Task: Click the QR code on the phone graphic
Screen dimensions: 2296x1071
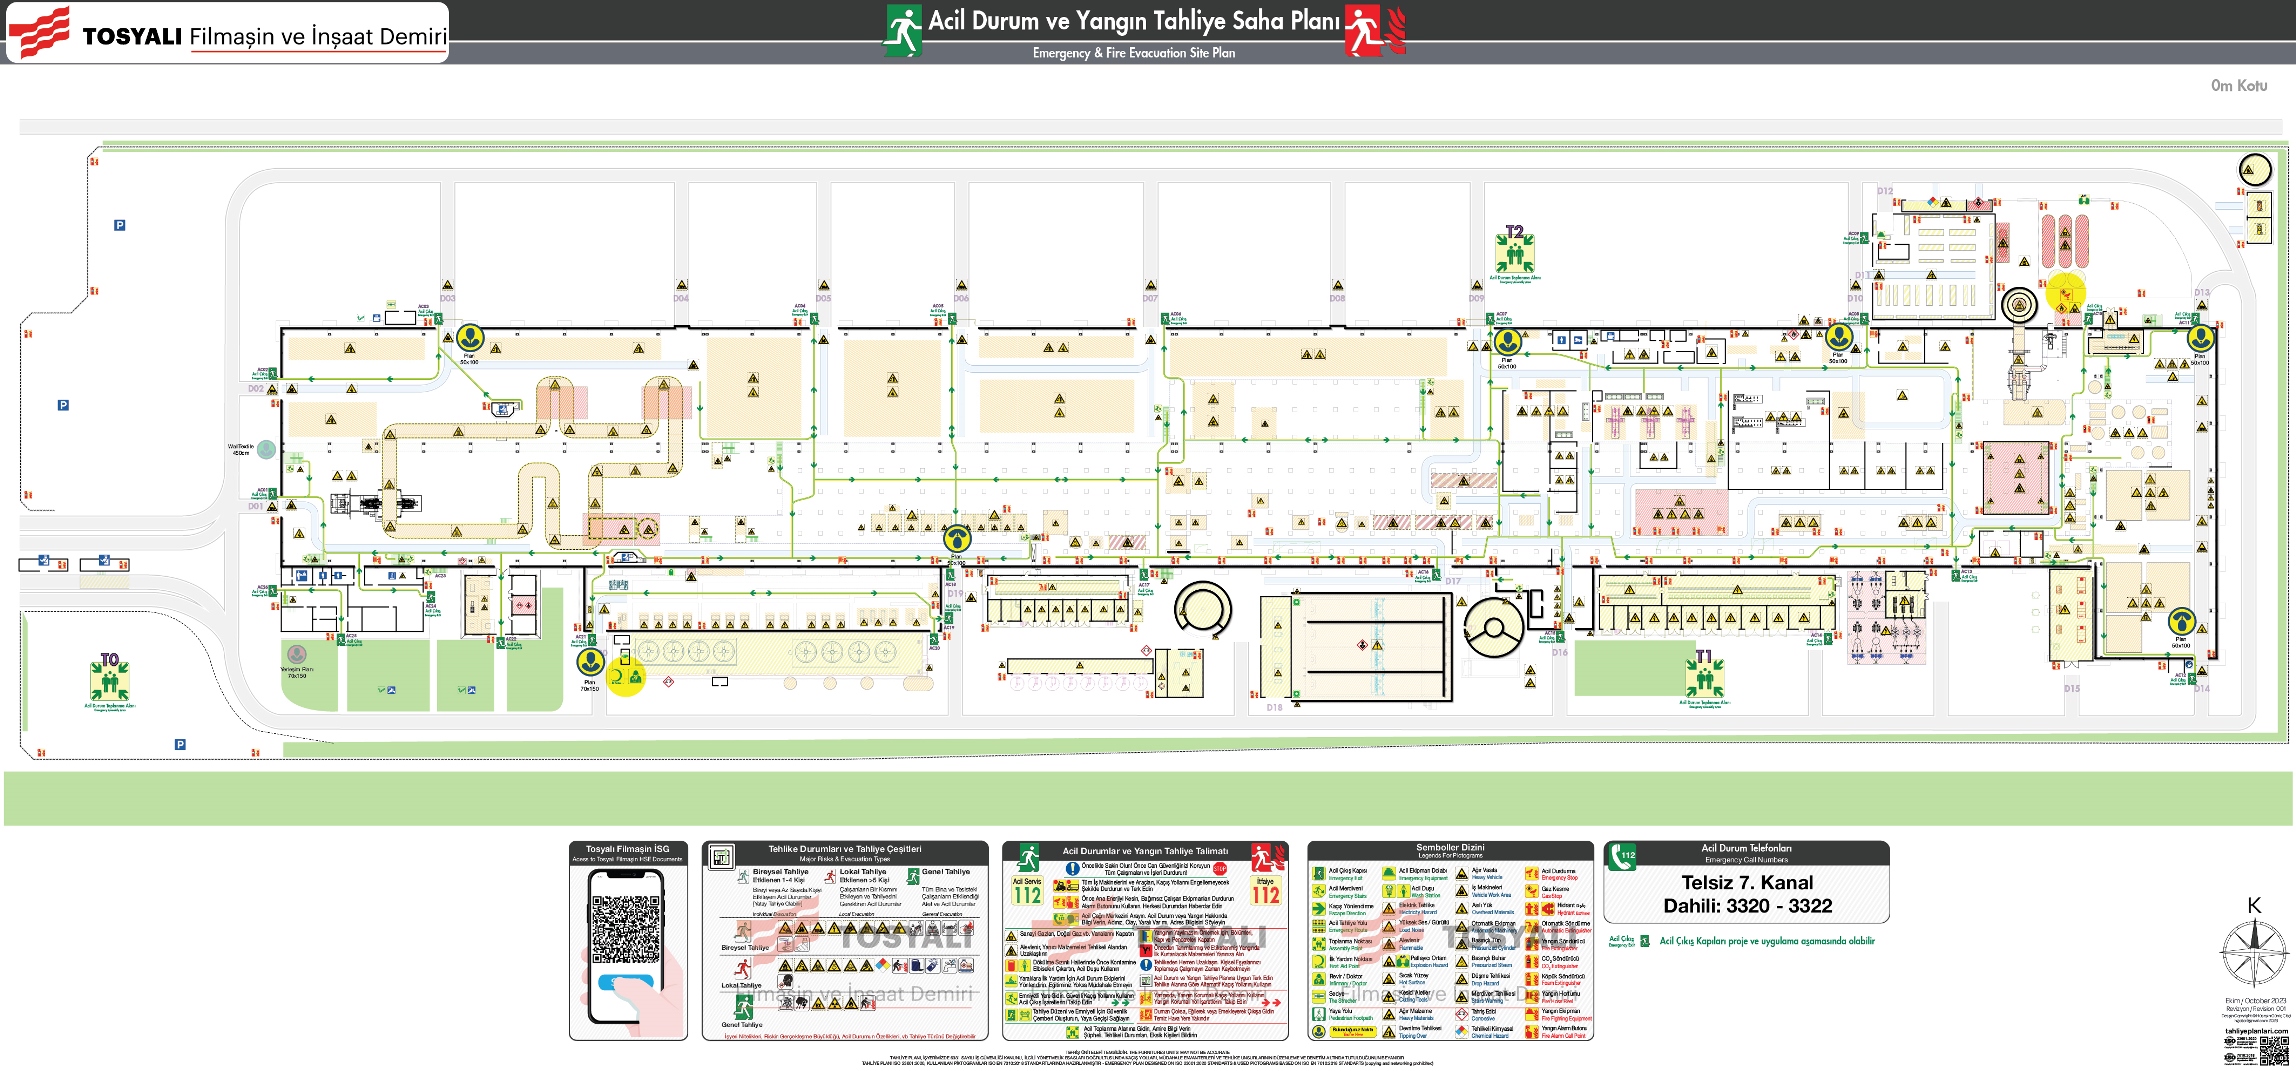Action: [626, 929]
